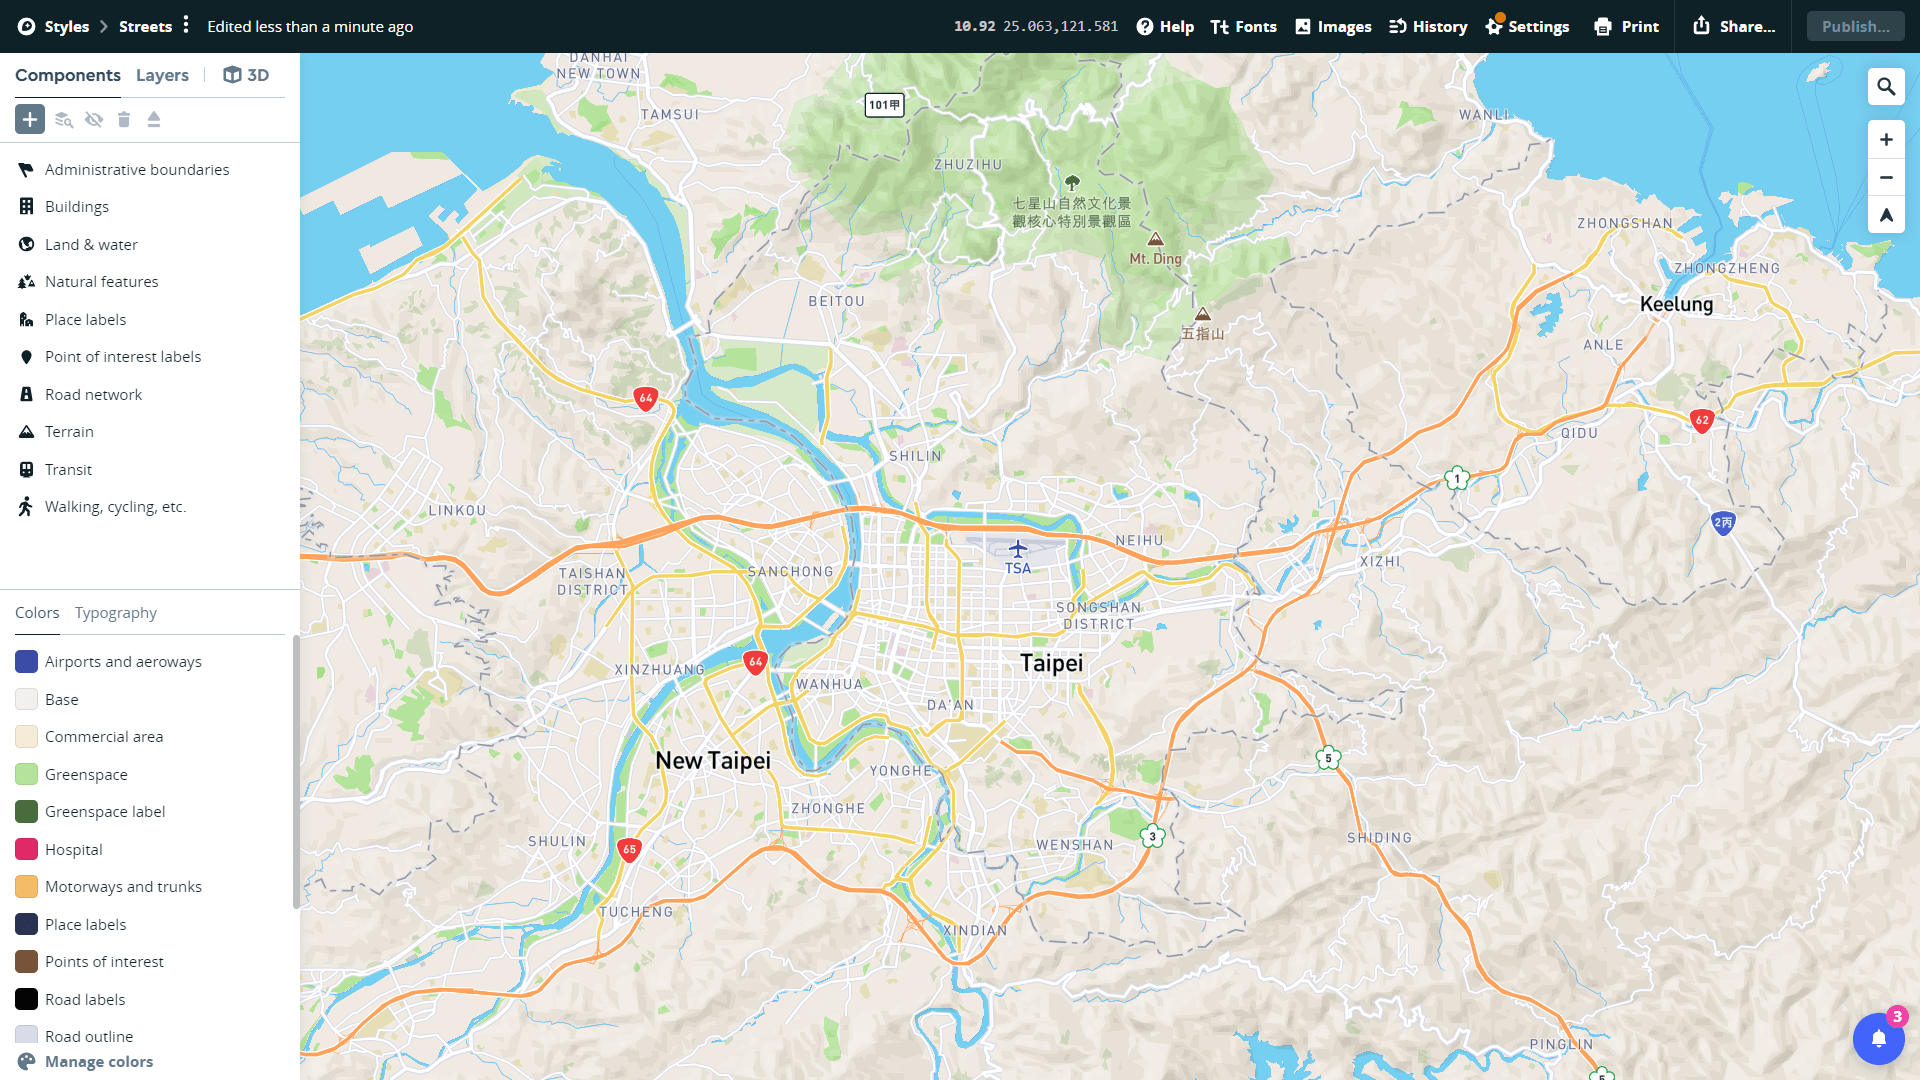This screenshot has height=1080, width=1920.
Task: Open the Help menu
Action: point(1165,27)
